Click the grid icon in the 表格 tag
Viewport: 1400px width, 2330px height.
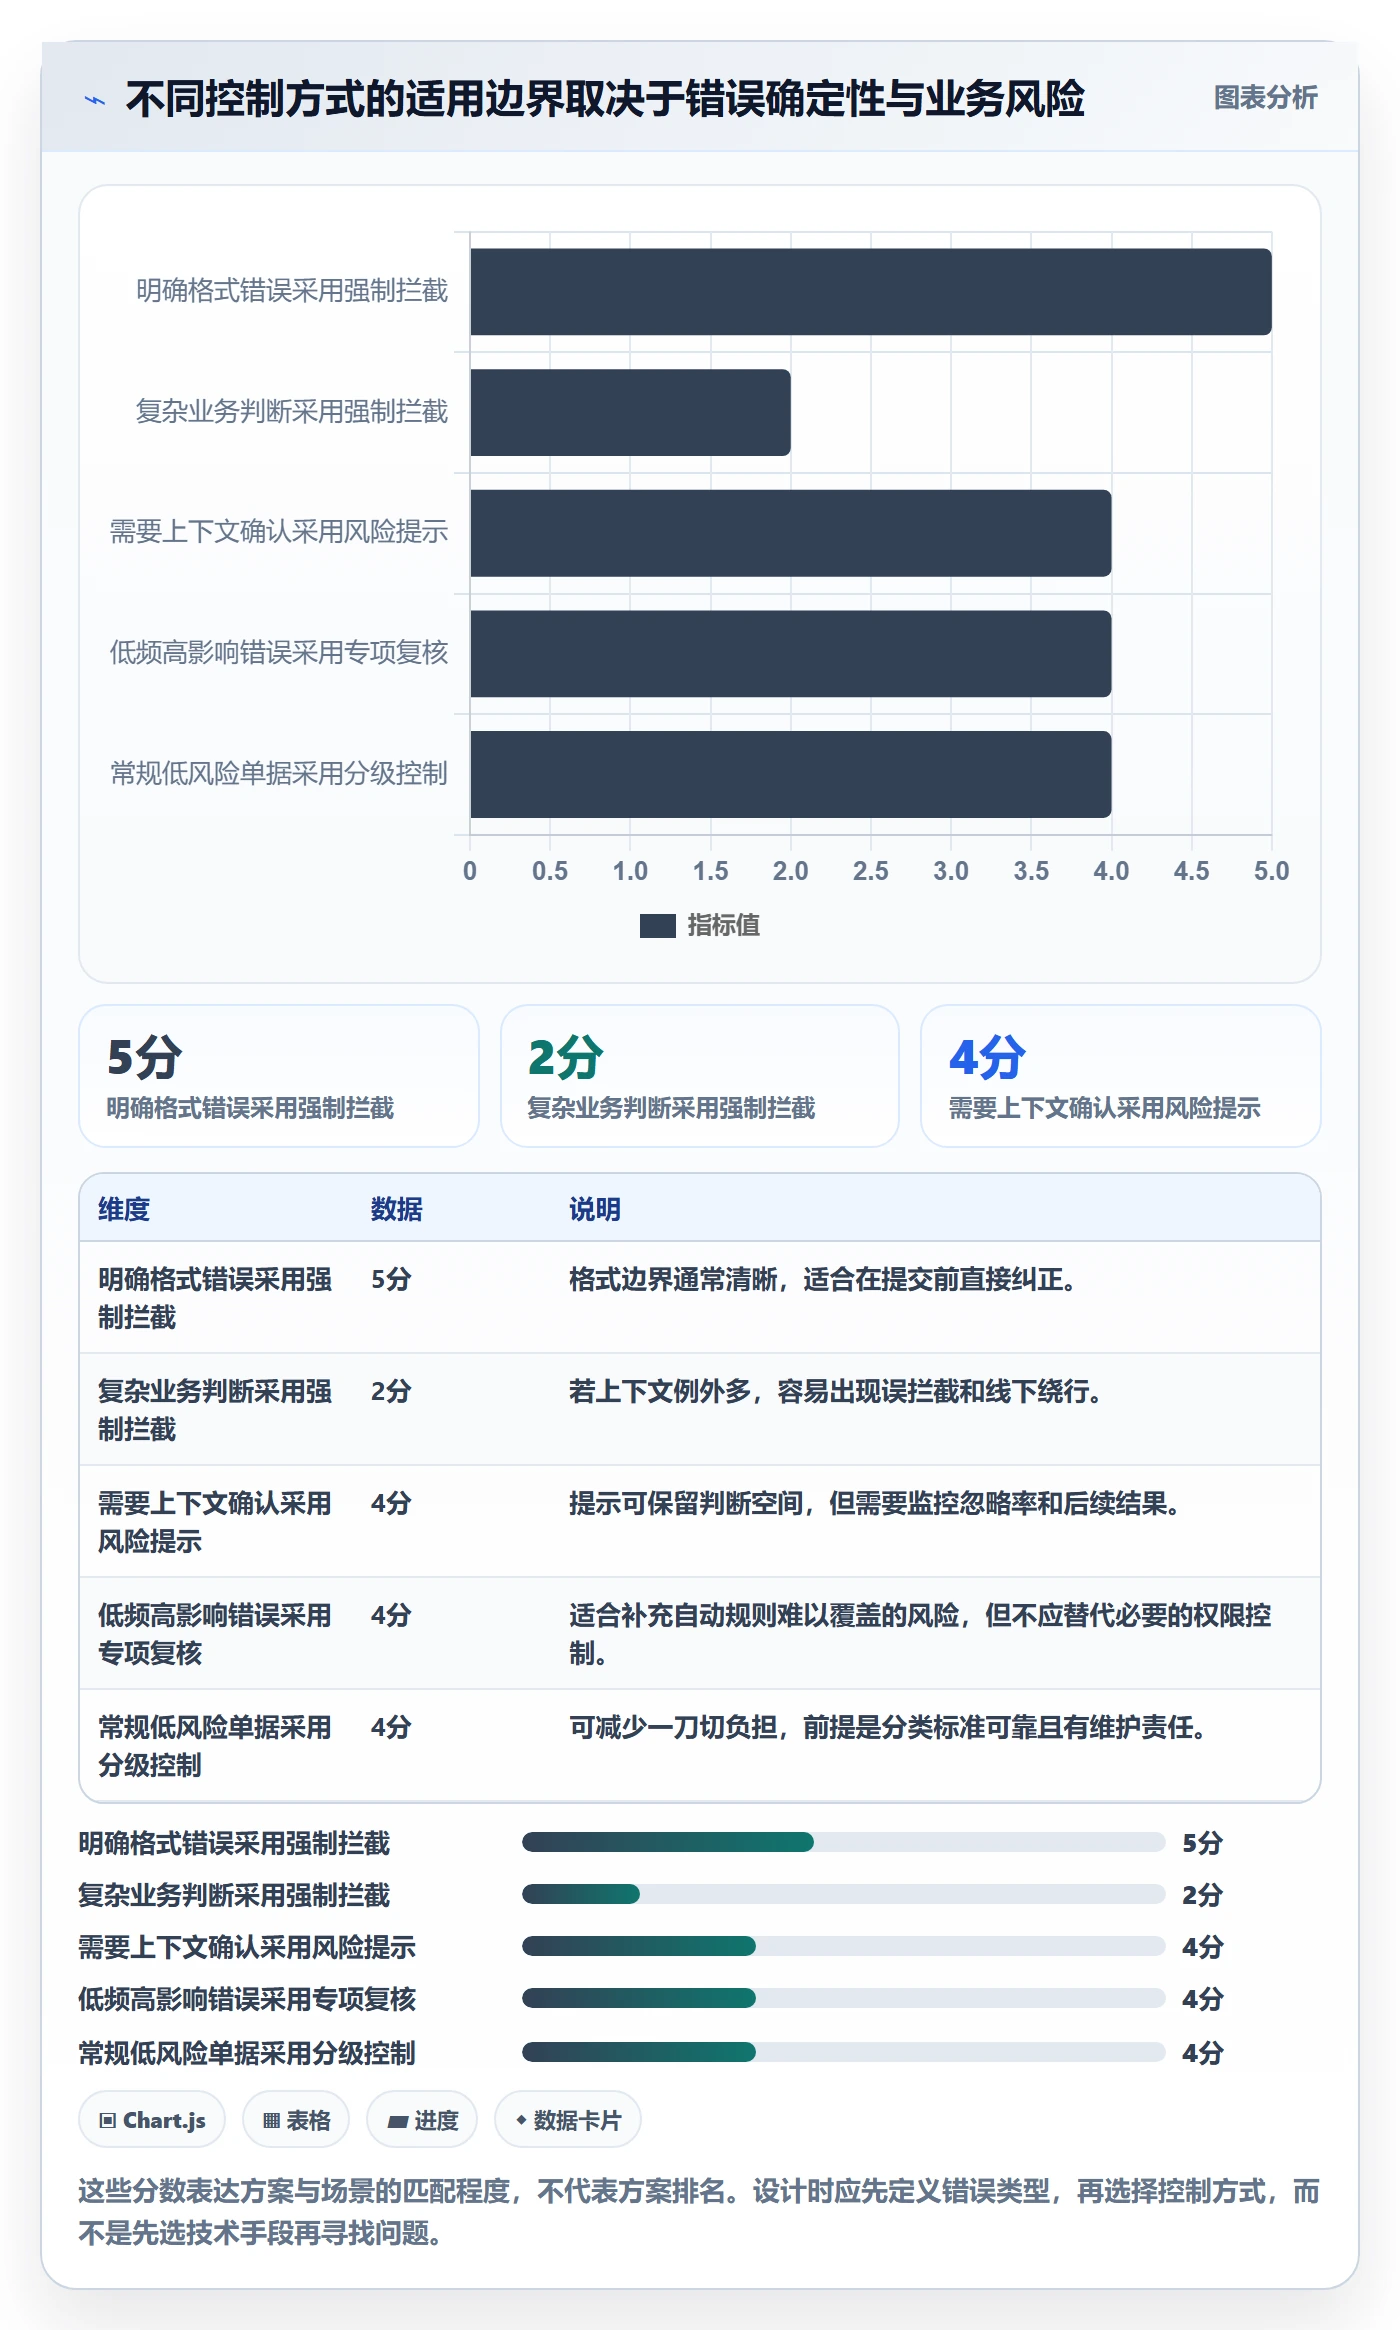coord(271,2120)
